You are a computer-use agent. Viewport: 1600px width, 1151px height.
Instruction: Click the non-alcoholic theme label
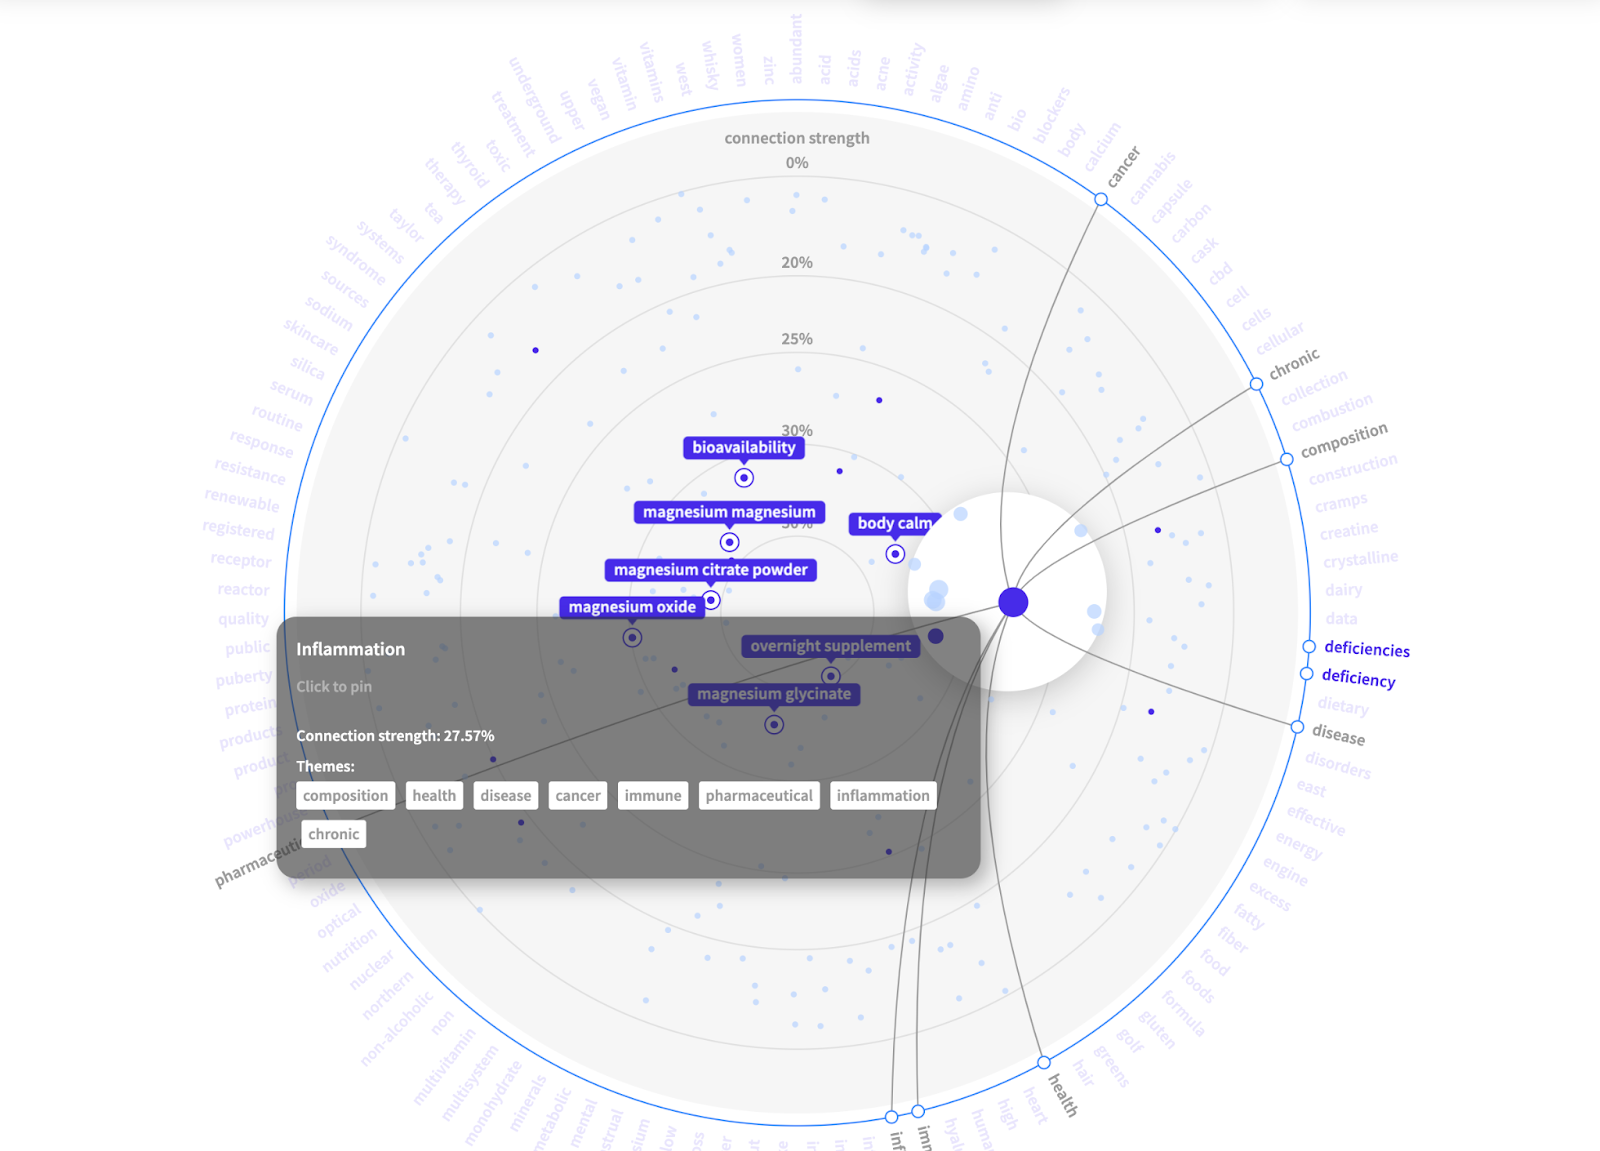pos(397,1028)
